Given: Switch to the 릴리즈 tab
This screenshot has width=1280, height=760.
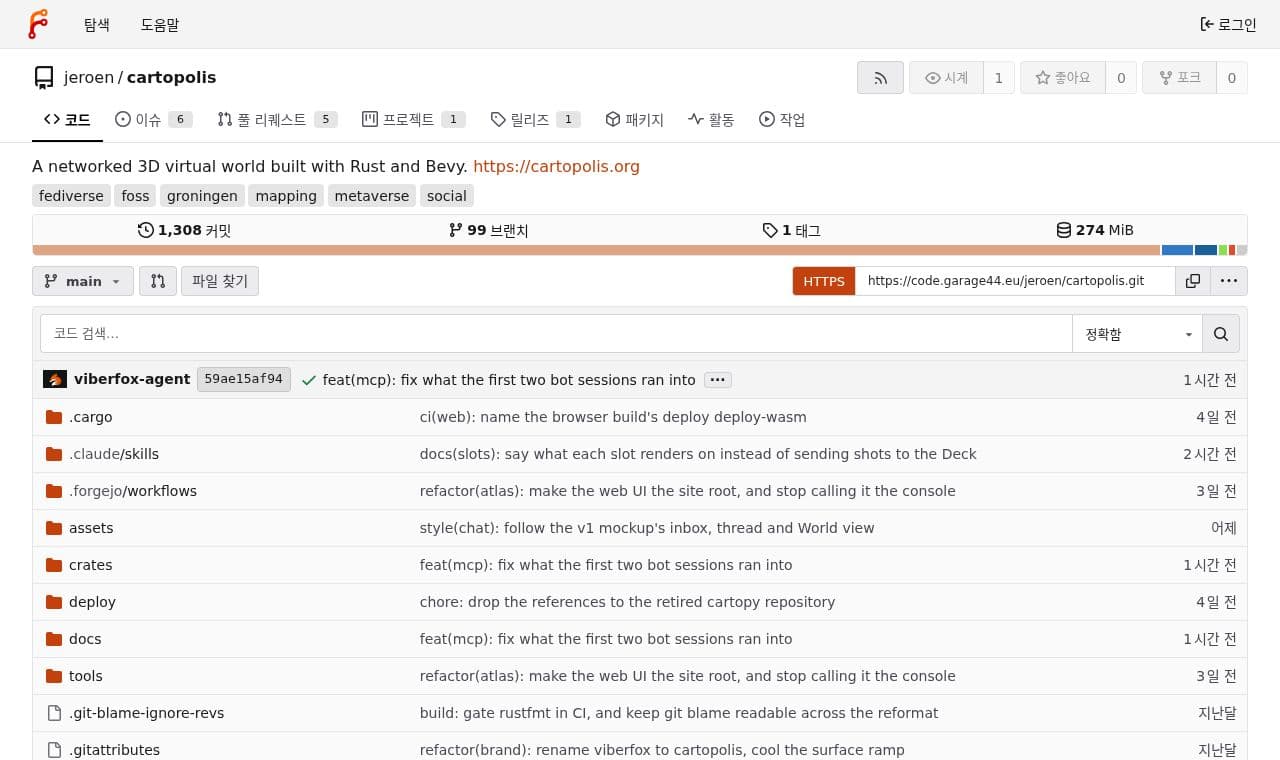Looking at the screenshot, I should click(x=535, y=120).
